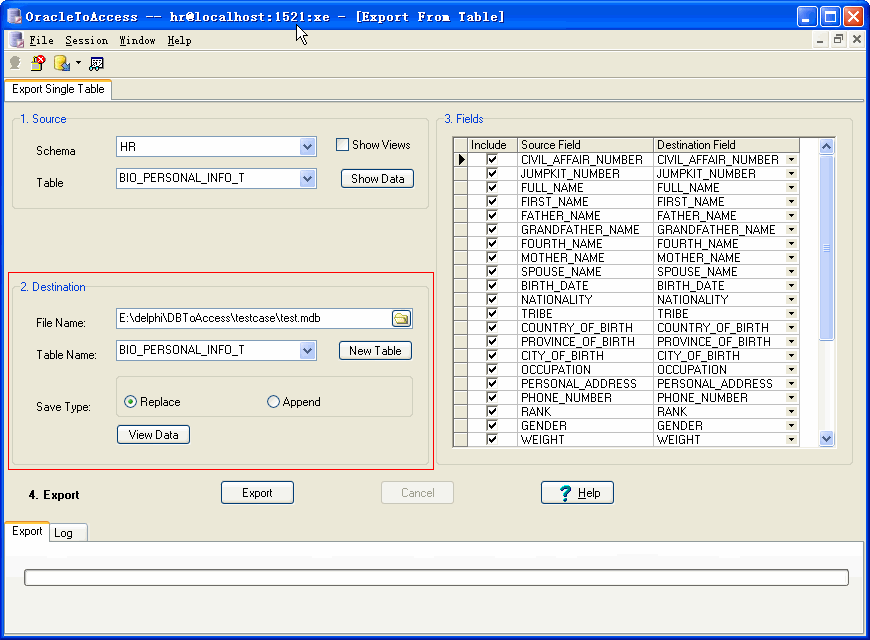Screen dimensions: 870x640
Task: Open destination dropdown for TRIBE row
Action: 792,314
